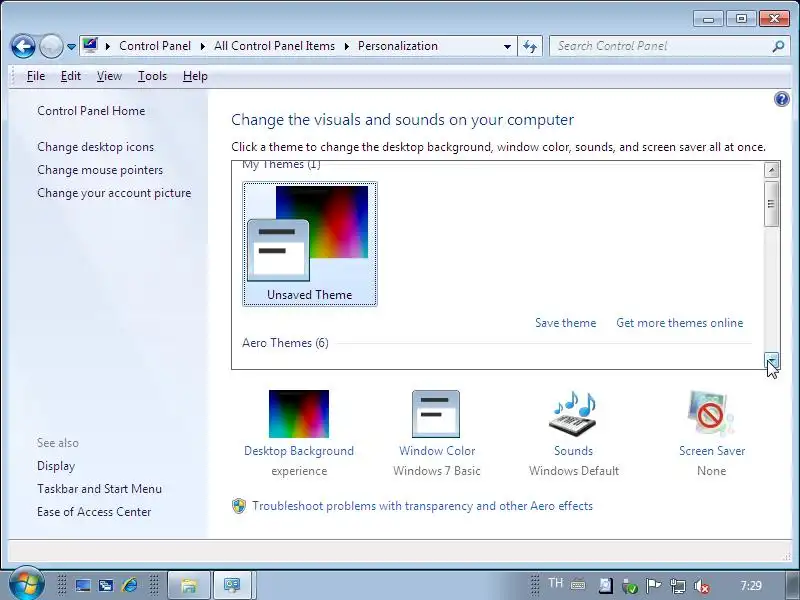Image resolution: width=800 pixels, height=600 pixels.
Task: Click the shield icon beside Troubleshoot link
Action: (239, 506)
